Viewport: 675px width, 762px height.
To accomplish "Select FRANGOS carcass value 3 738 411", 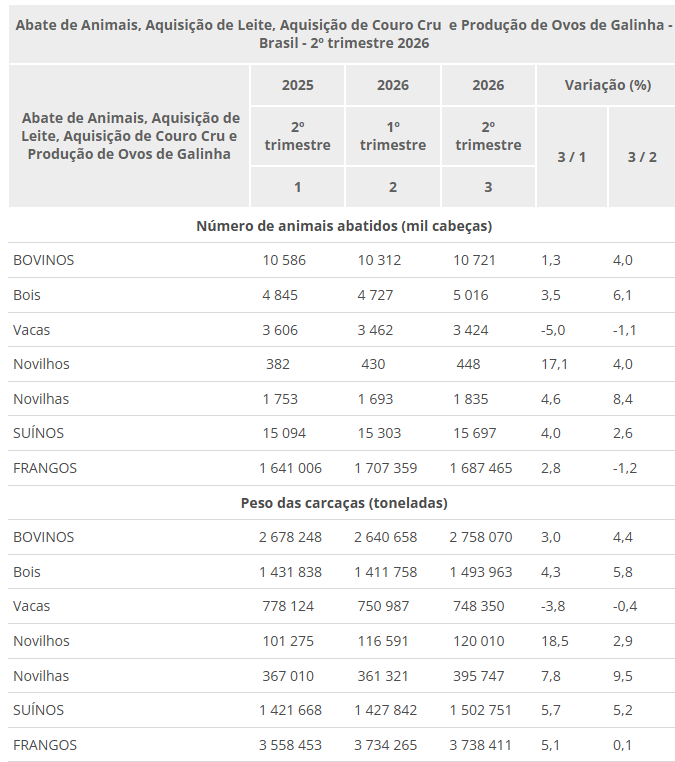I will (x=481, y=745).
